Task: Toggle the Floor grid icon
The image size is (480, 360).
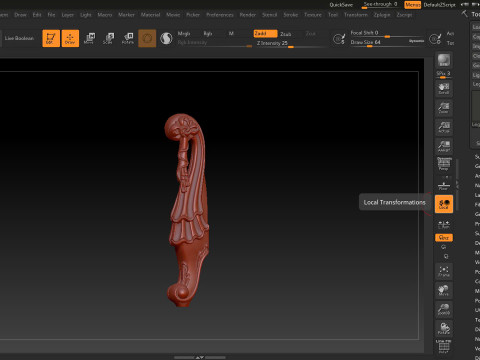Action: click(444, 185)
